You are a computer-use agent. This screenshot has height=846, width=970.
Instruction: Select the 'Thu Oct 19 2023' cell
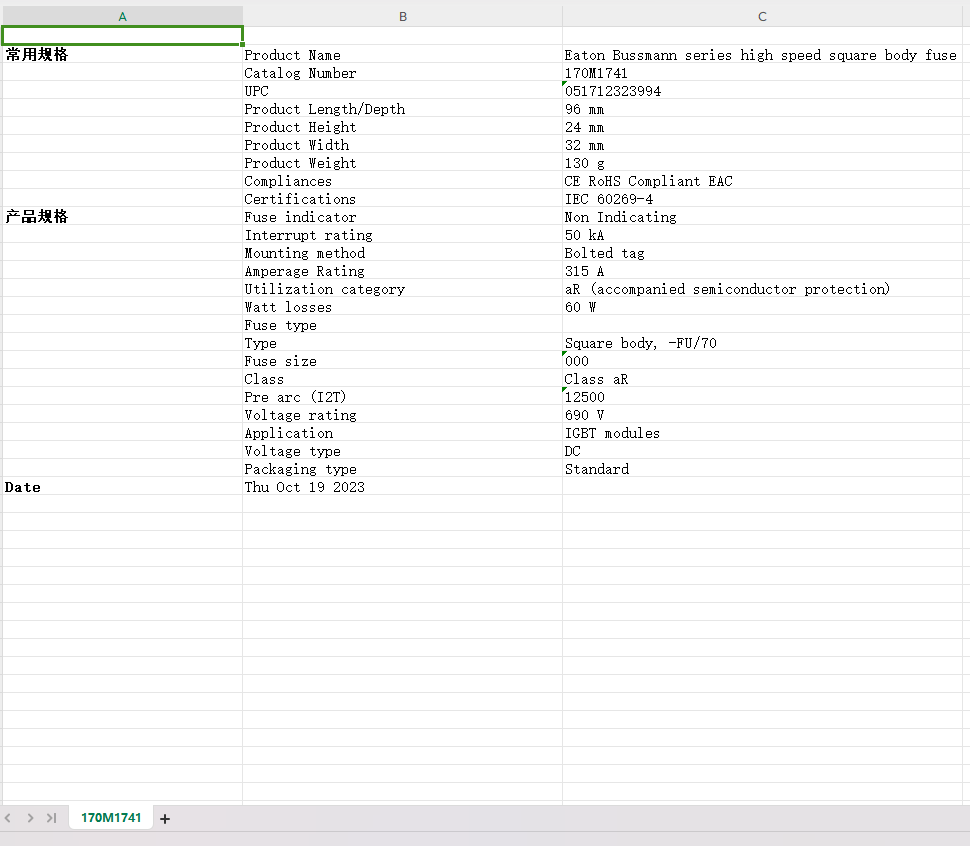click(x=403, y=487)
